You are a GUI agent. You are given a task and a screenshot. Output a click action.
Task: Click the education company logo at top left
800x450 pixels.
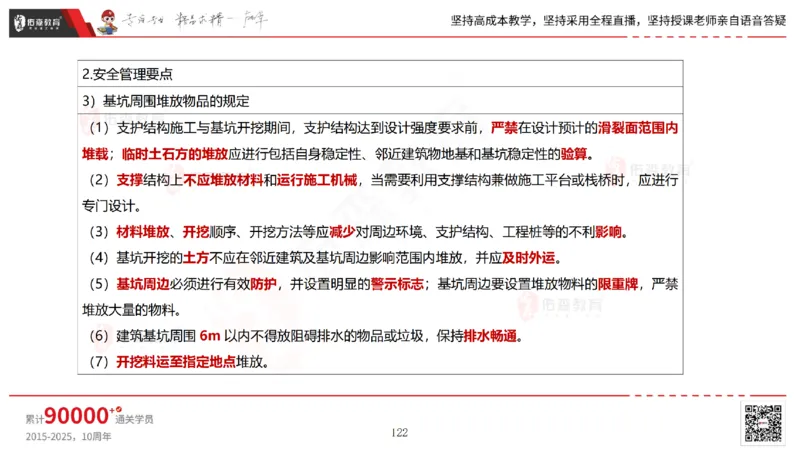(38, 23)
